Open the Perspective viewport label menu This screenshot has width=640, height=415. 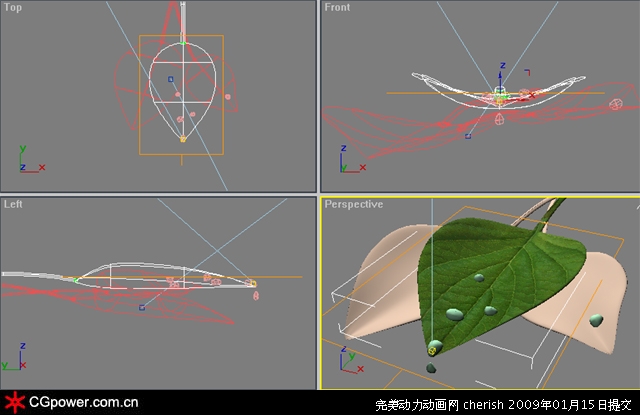353,204
